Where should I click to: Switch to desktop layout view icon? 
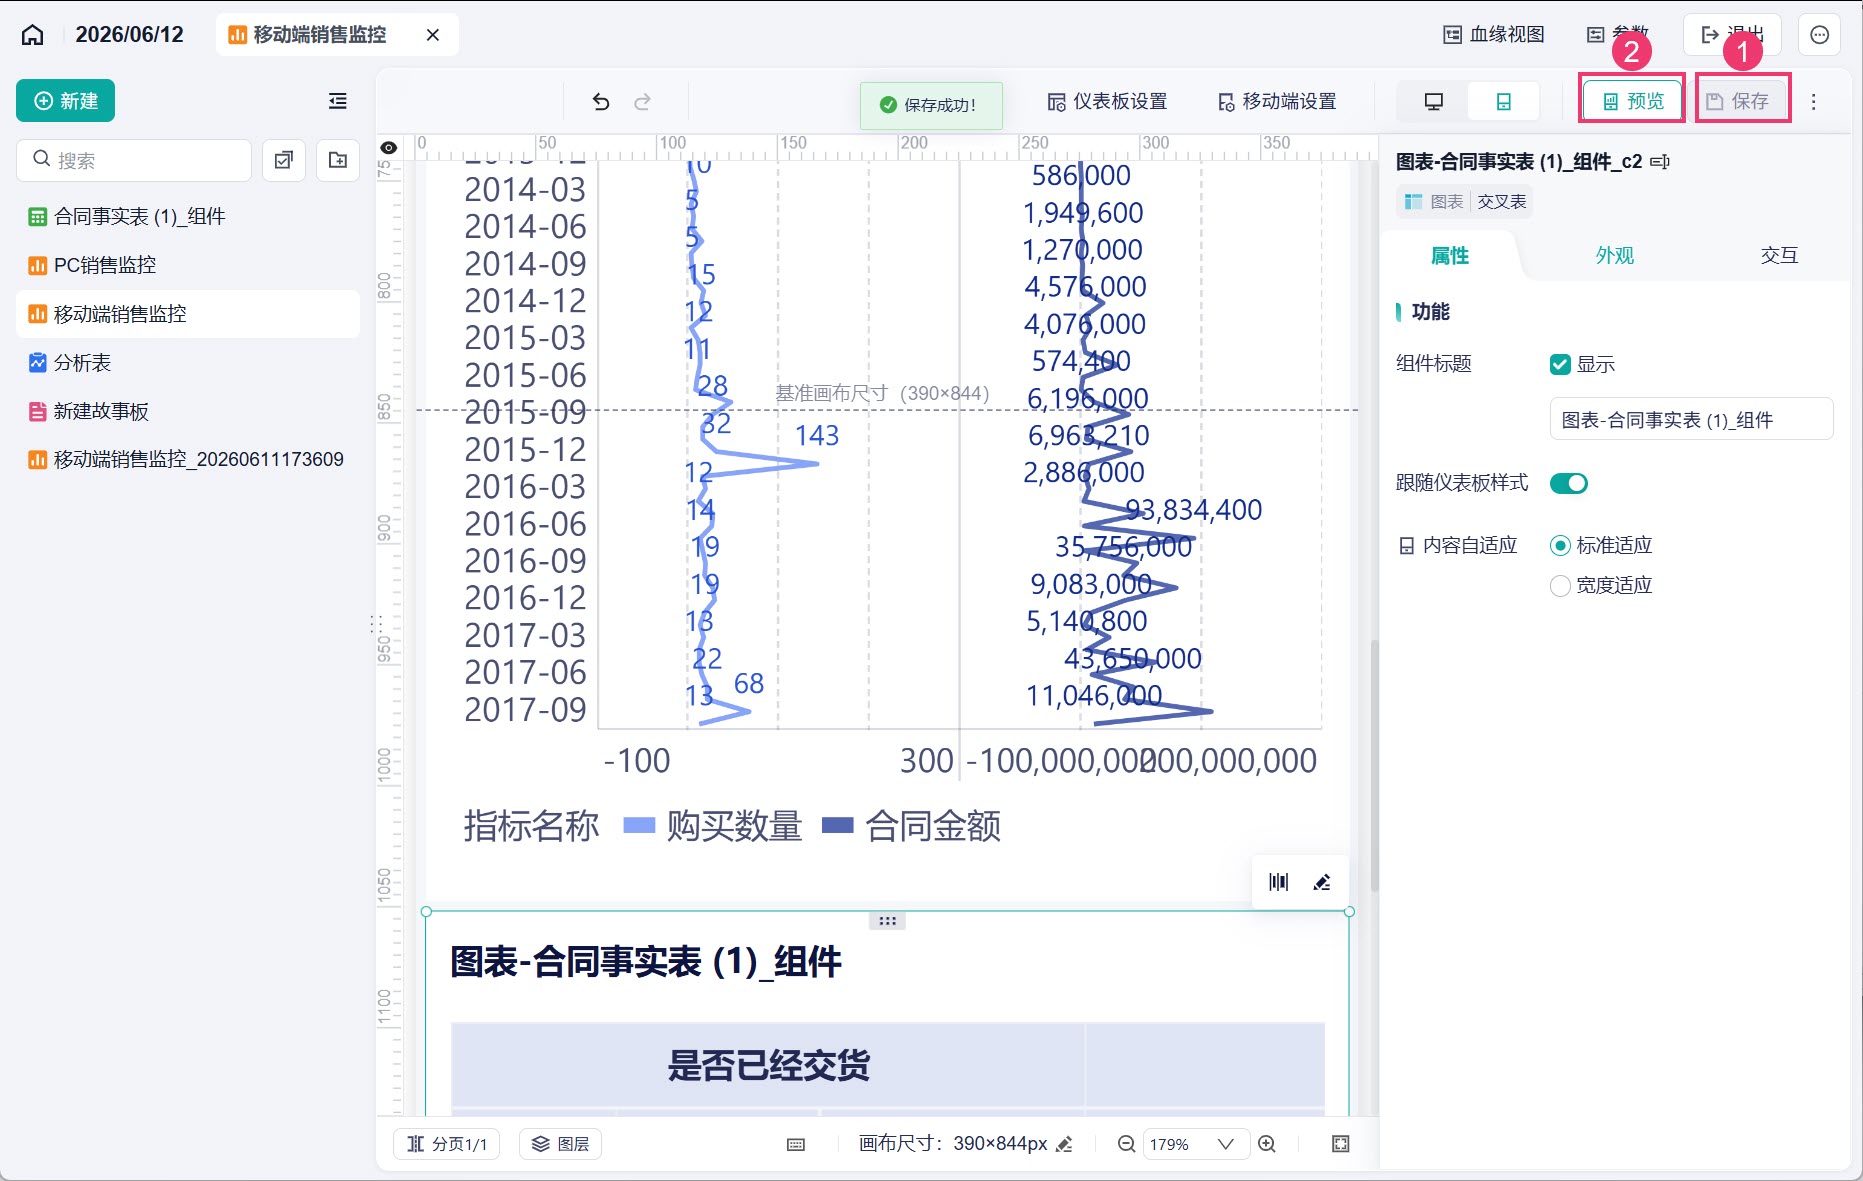click(1434, 101)
